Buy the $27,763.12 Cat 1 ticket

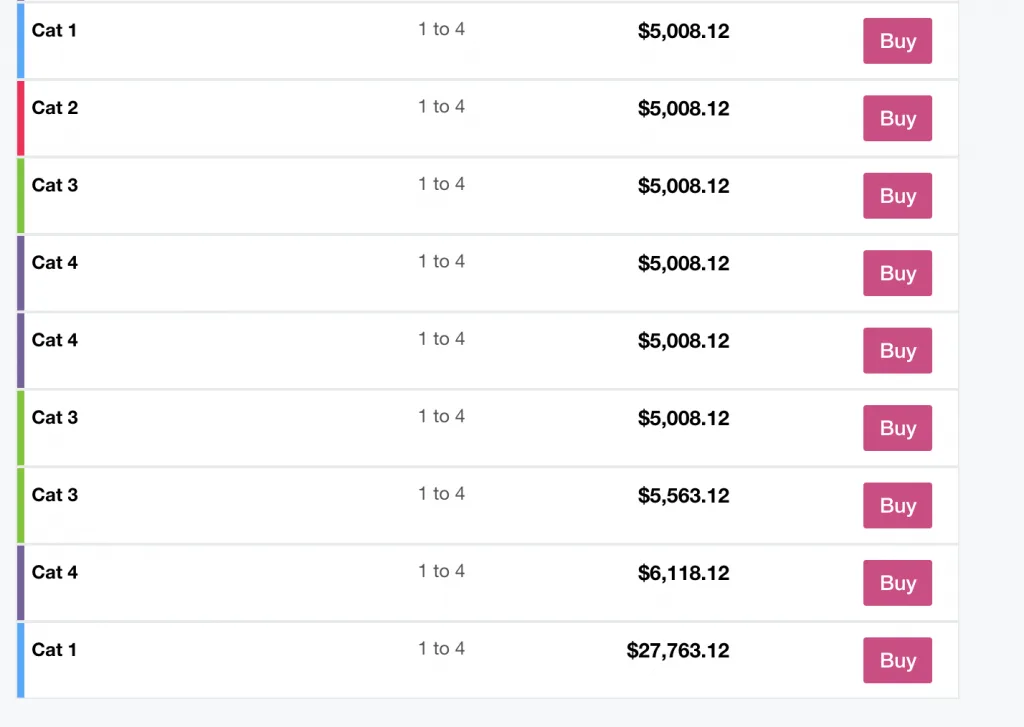click(897, 660)
